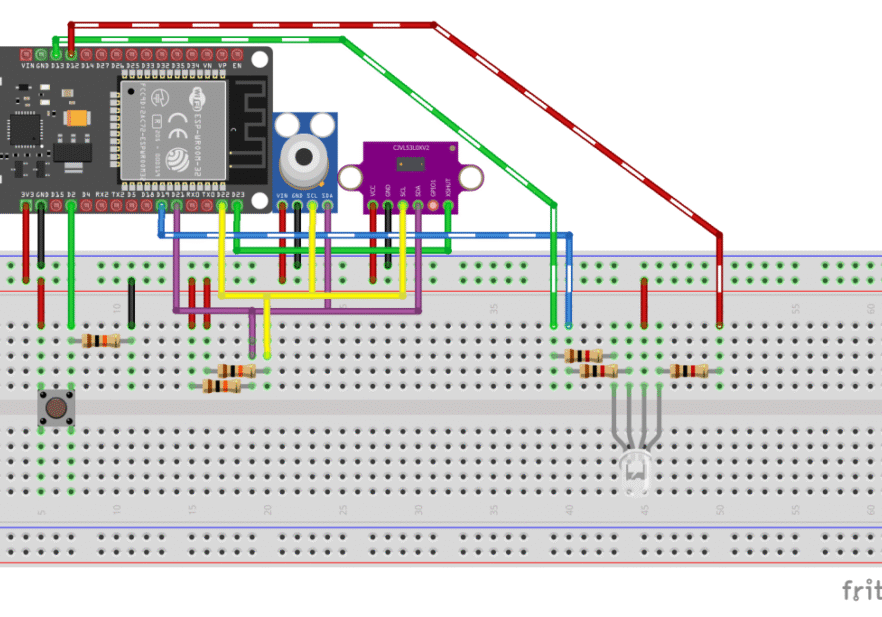882x617 pixels.
Task: Click the XSHUT pin on the purple sensor
Action: (x=448, y=207)
